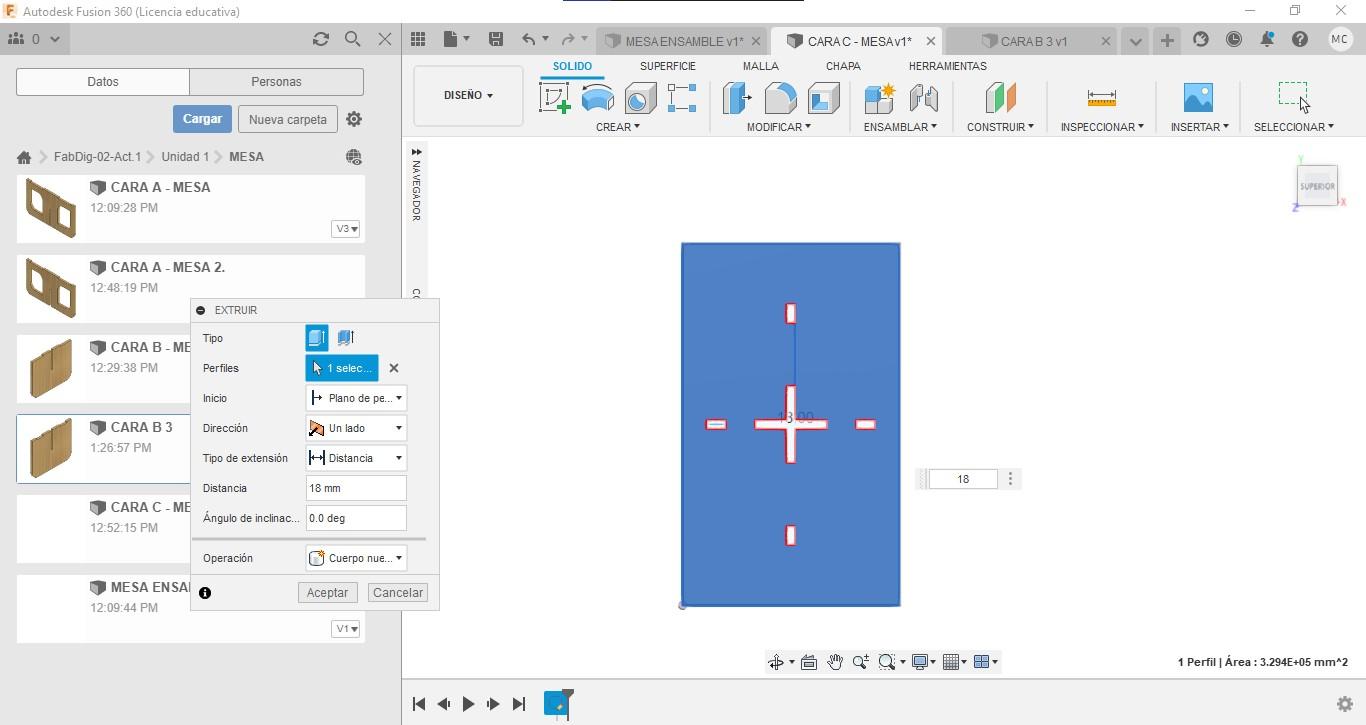1366x725 pixels.
Task: Click the Cargar button
Action: coord(202,119)
